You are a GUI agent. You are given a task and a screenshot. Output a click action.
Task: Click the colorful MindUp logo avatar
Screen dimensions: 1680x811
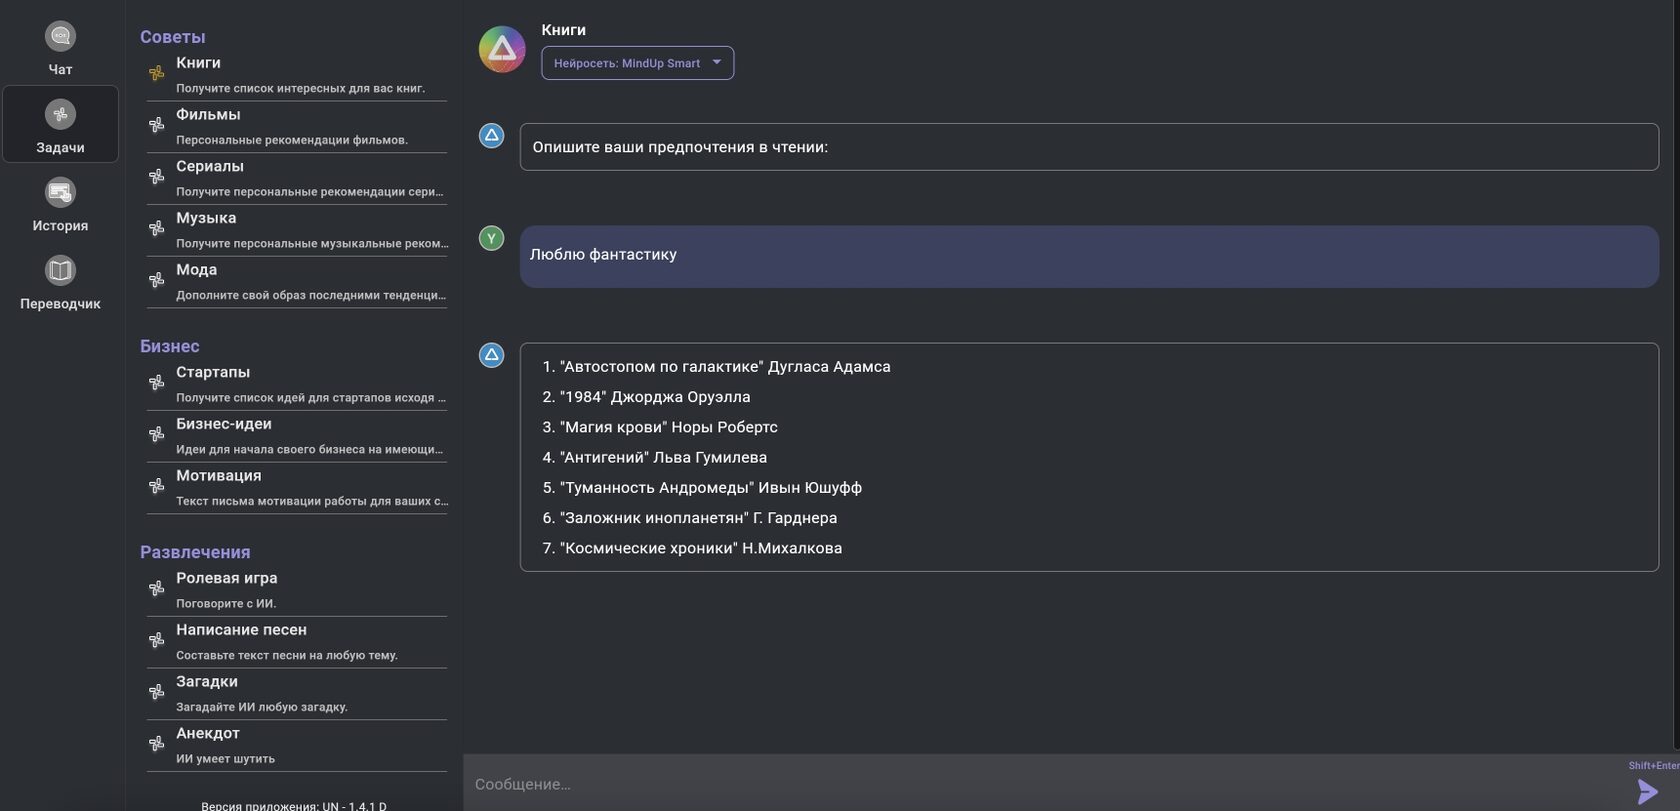(502, 49)
